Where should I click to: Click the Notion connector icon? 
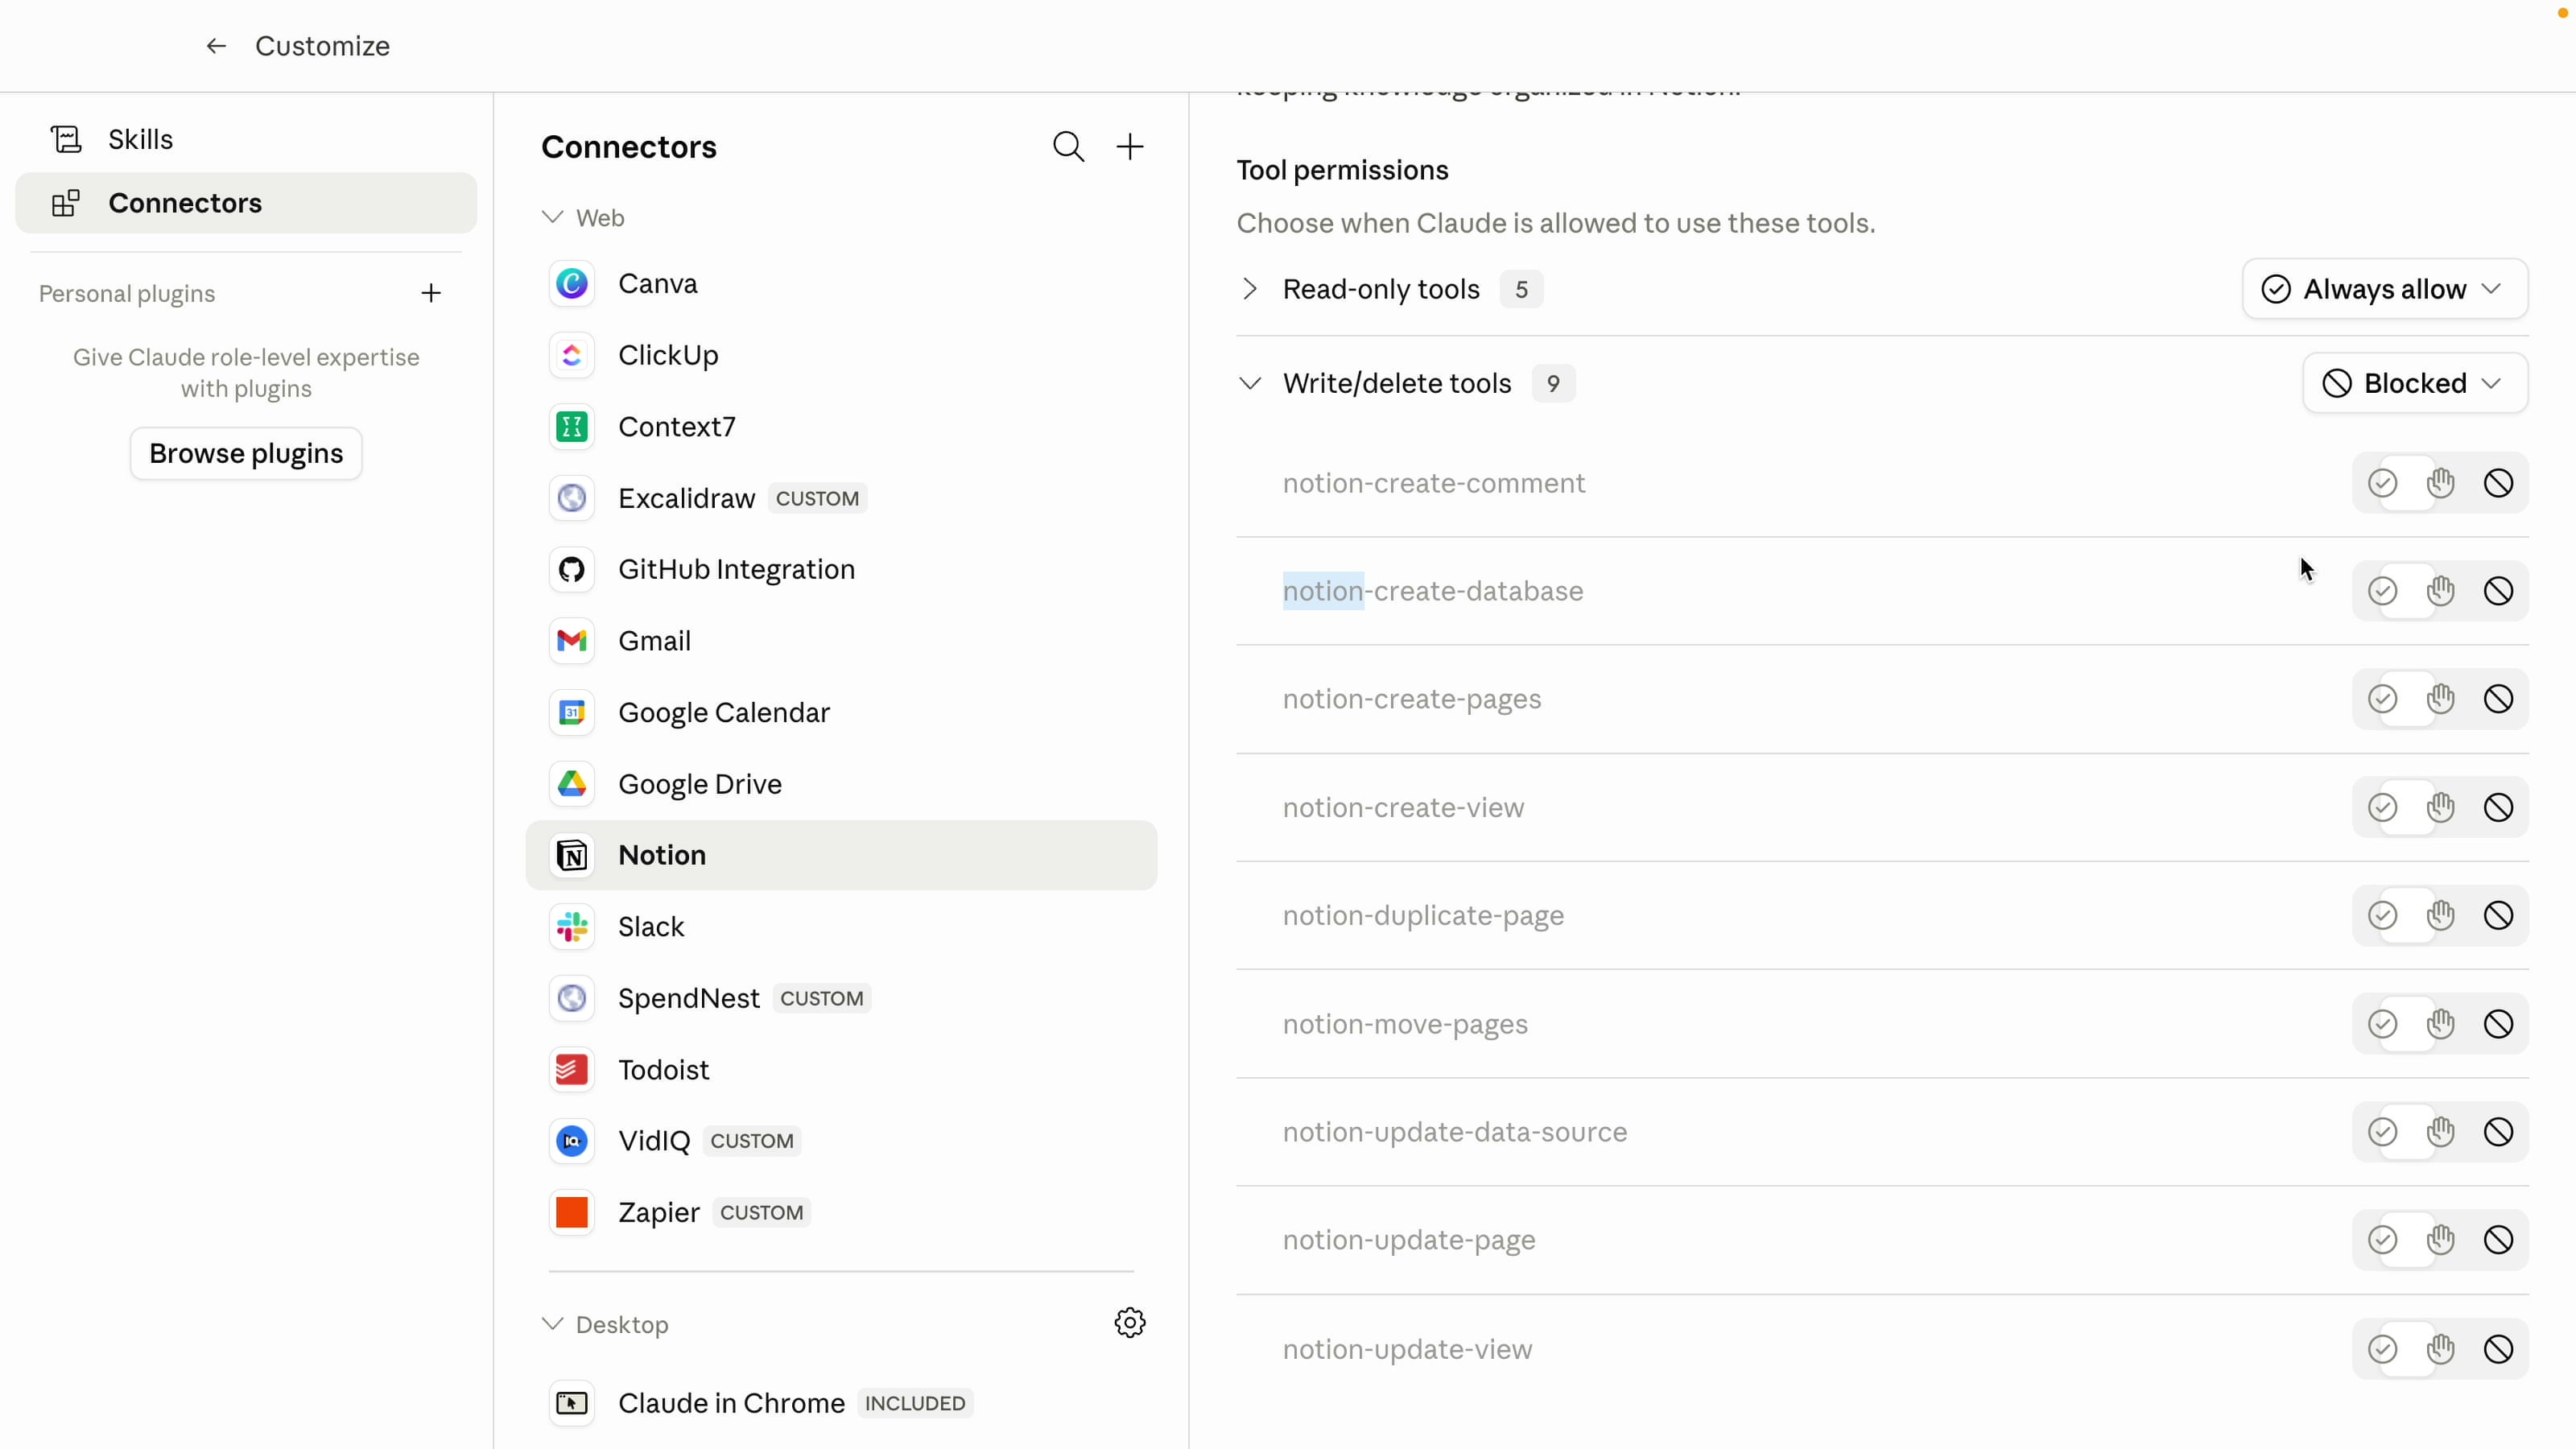tap(572, 856)
